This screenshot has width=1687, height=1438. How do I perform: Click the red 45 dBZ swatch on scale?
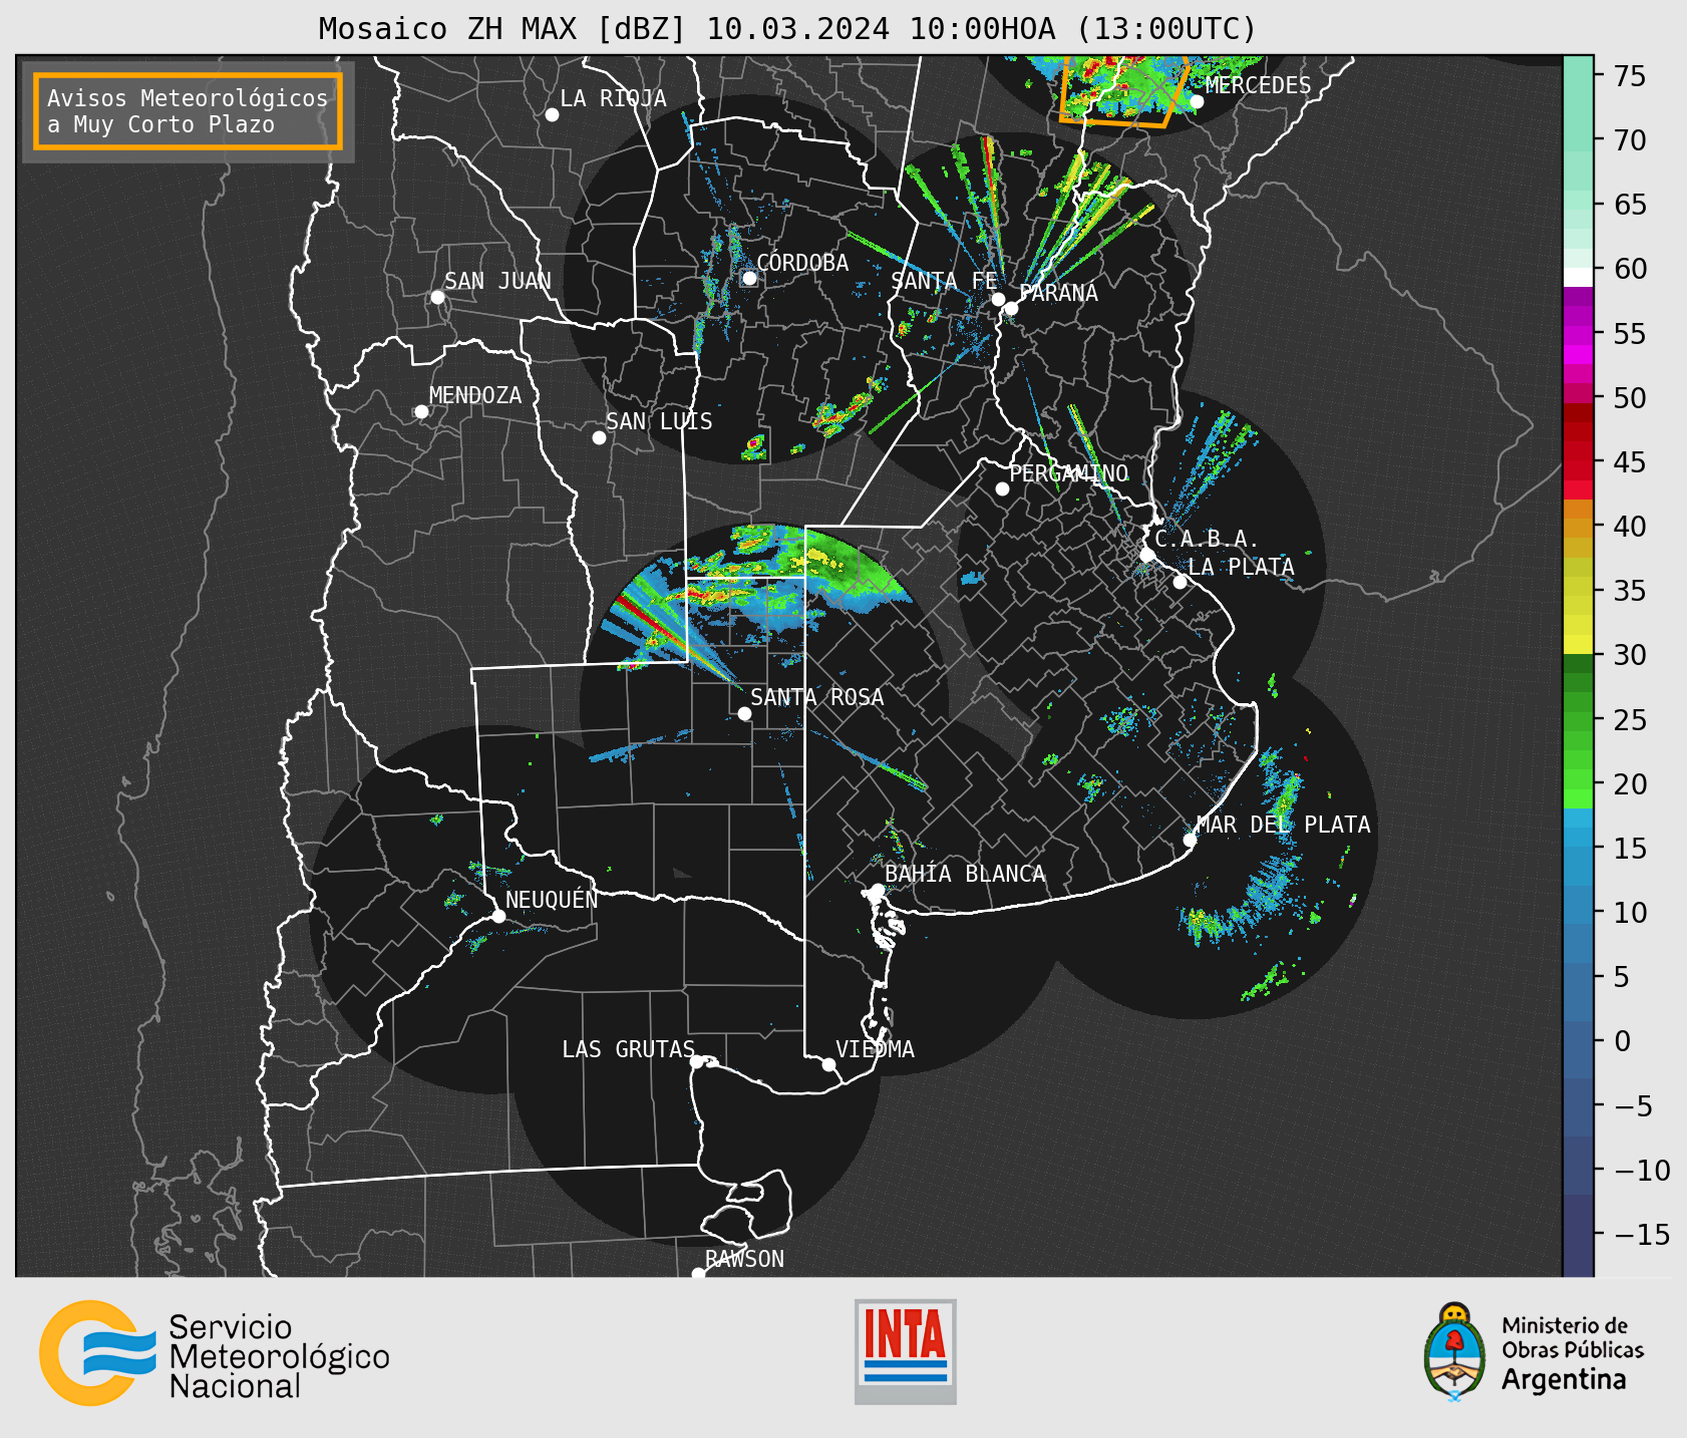(1578, 462)
